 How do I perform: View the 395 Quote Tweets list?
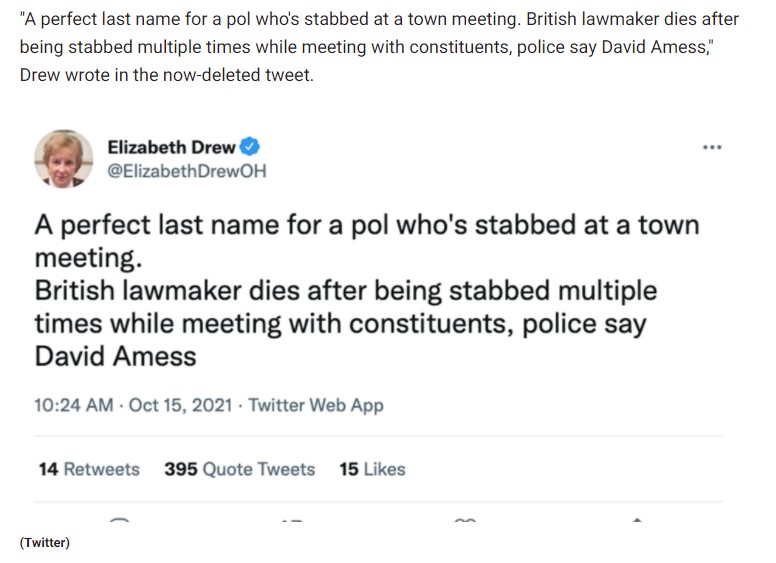(x=239, y=469)
